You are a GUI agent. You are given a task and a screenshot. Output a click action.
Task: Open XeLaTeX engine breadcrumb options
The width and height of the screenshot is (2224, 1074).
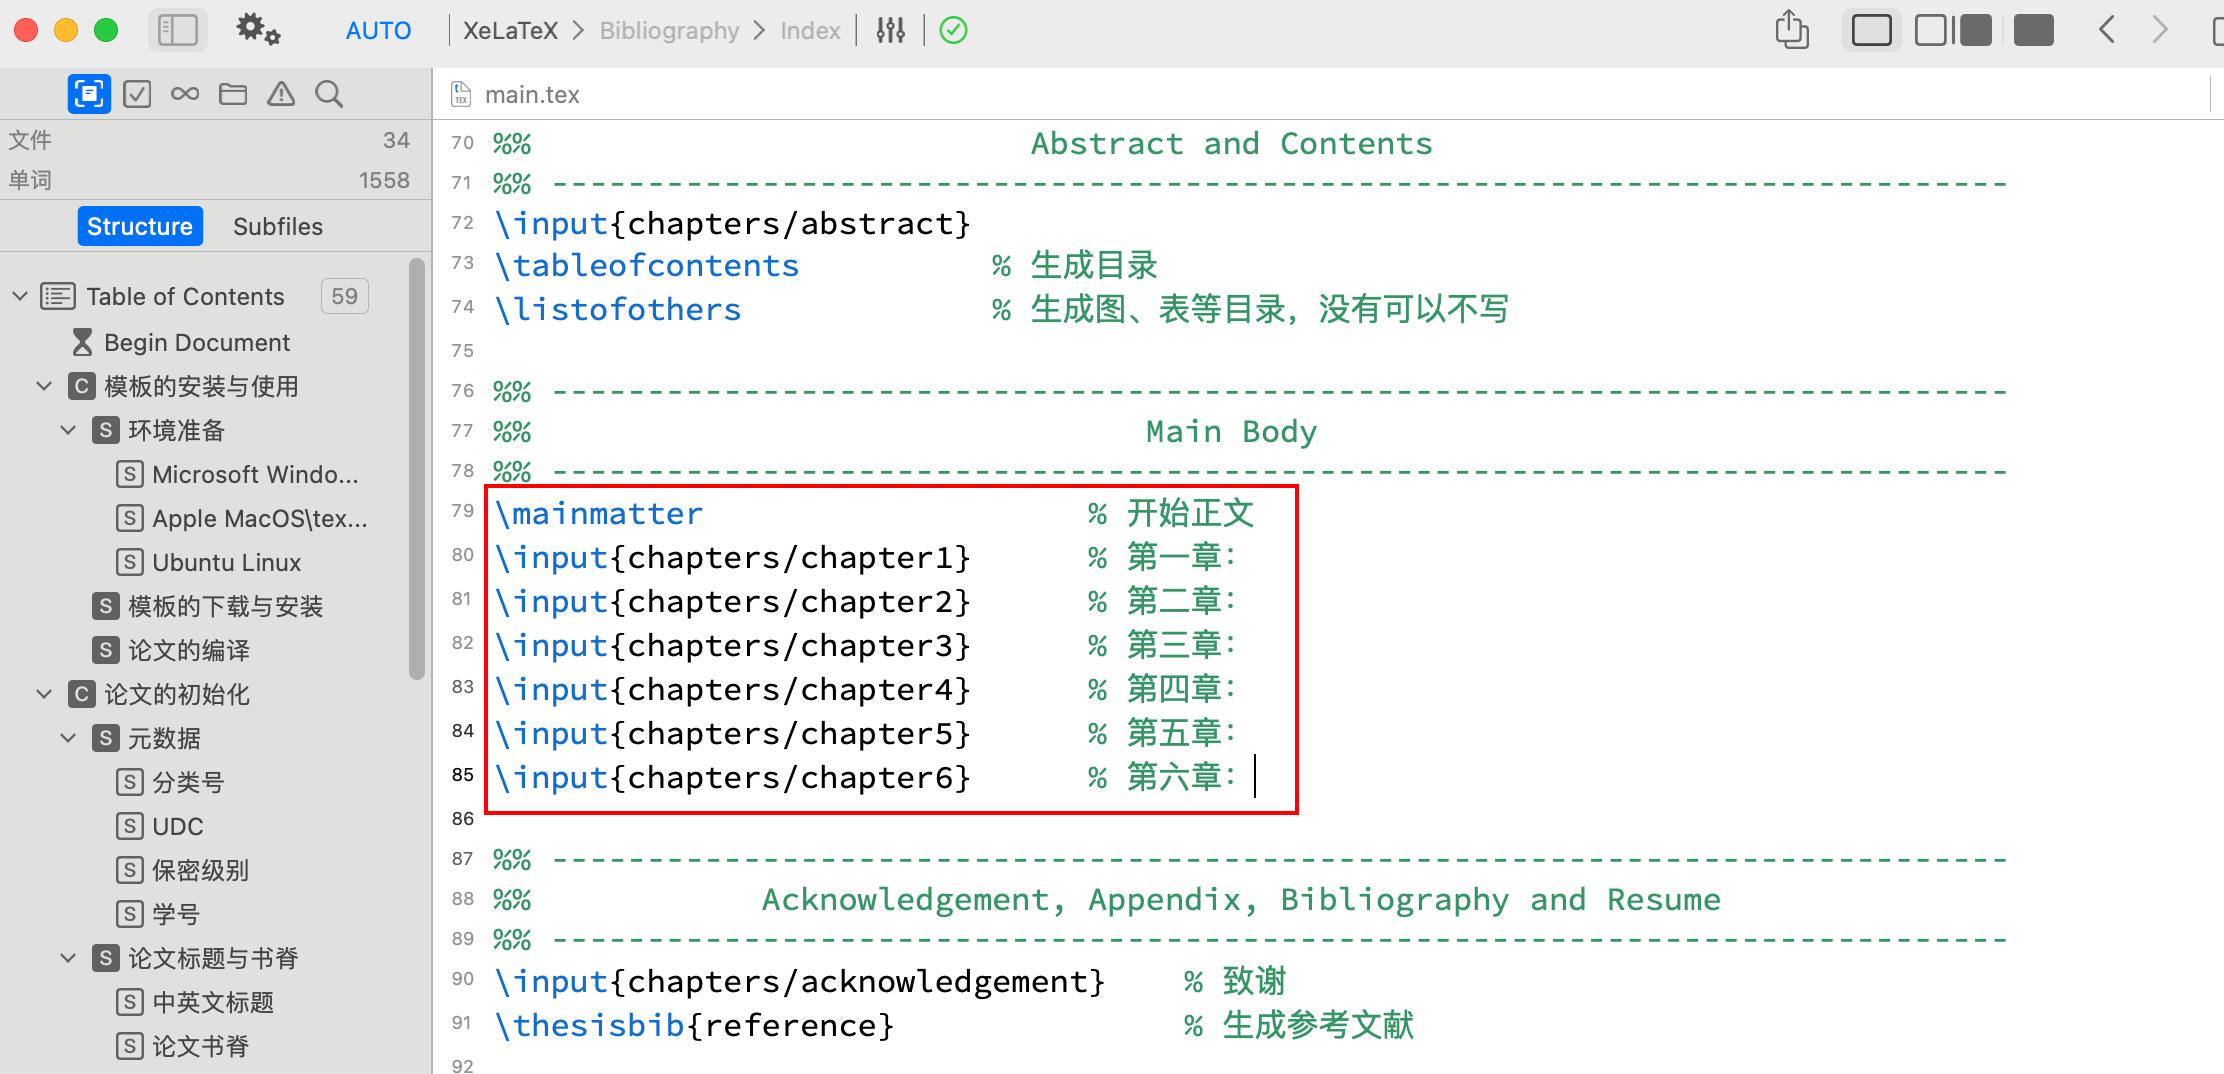(x=510, y=30)
